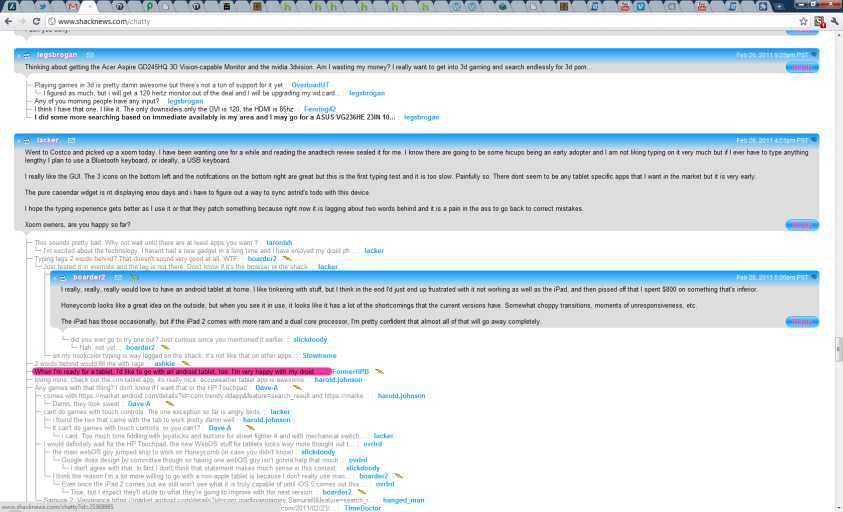This screenshot has height=512, width=843.
Task: Go back with the browser Back arrow
Action: [8, 22]
